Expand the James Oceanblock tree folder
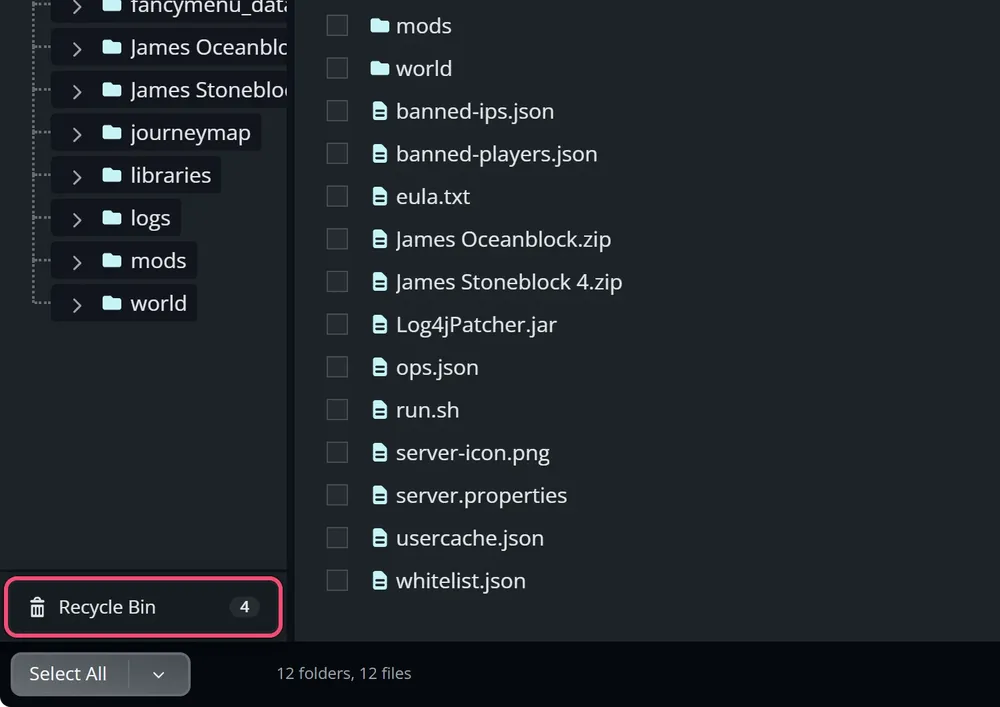This screenshot has height=707, width=1000. click(x=77, y=49)
